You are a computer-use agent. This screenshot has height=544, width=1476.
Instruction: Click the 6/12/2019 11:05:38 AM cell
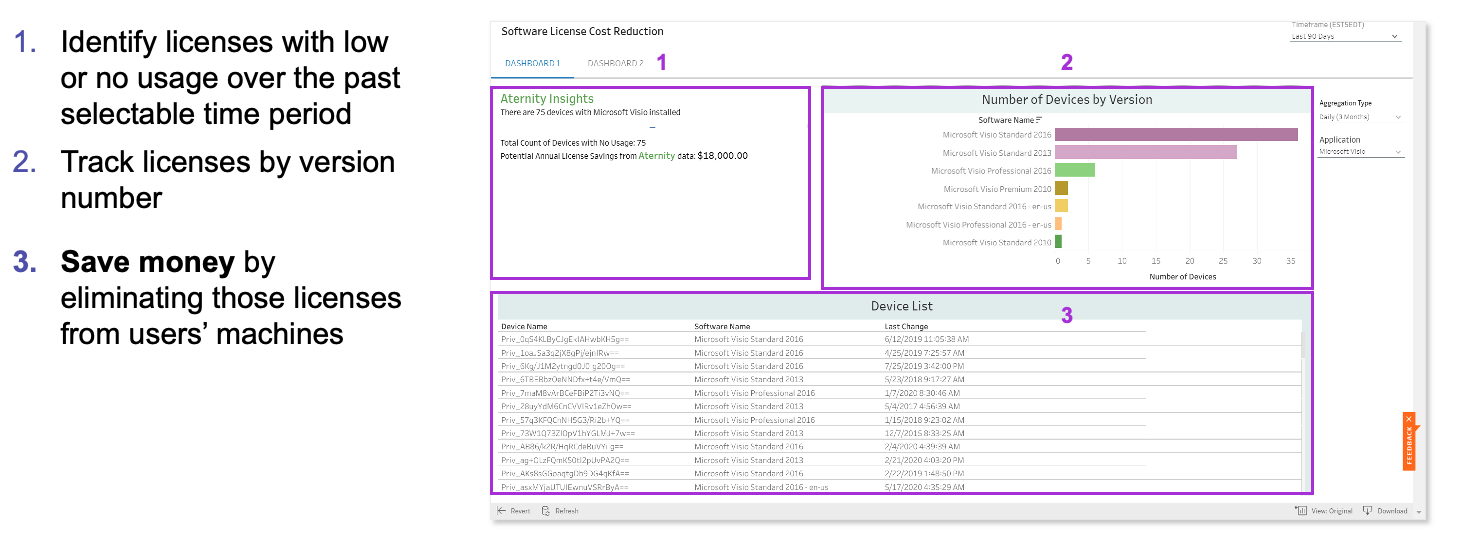pyautogui.click(x=926, y=339)
